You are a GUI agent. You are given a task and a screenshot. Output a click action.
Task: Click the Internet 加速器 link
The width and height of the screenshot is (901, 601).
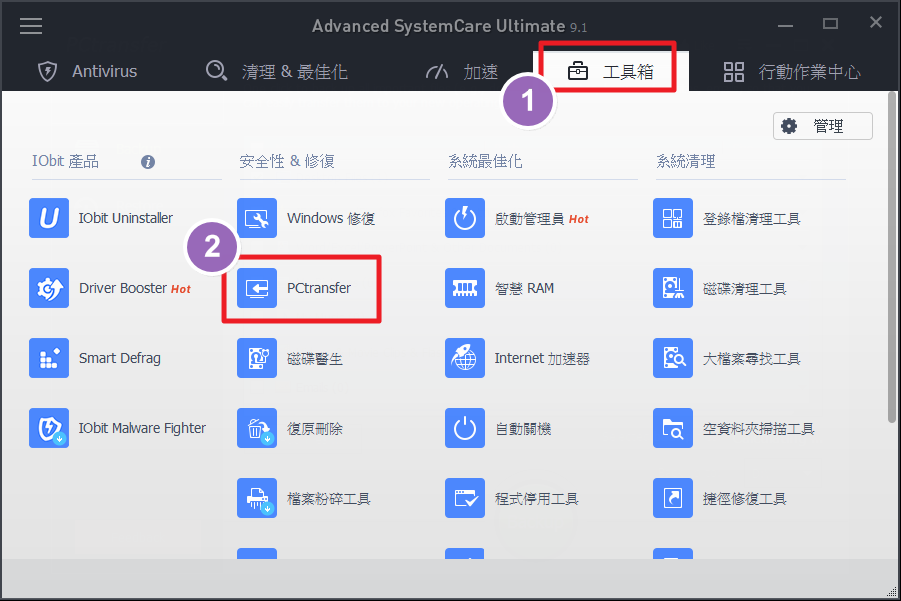(541, 358)
